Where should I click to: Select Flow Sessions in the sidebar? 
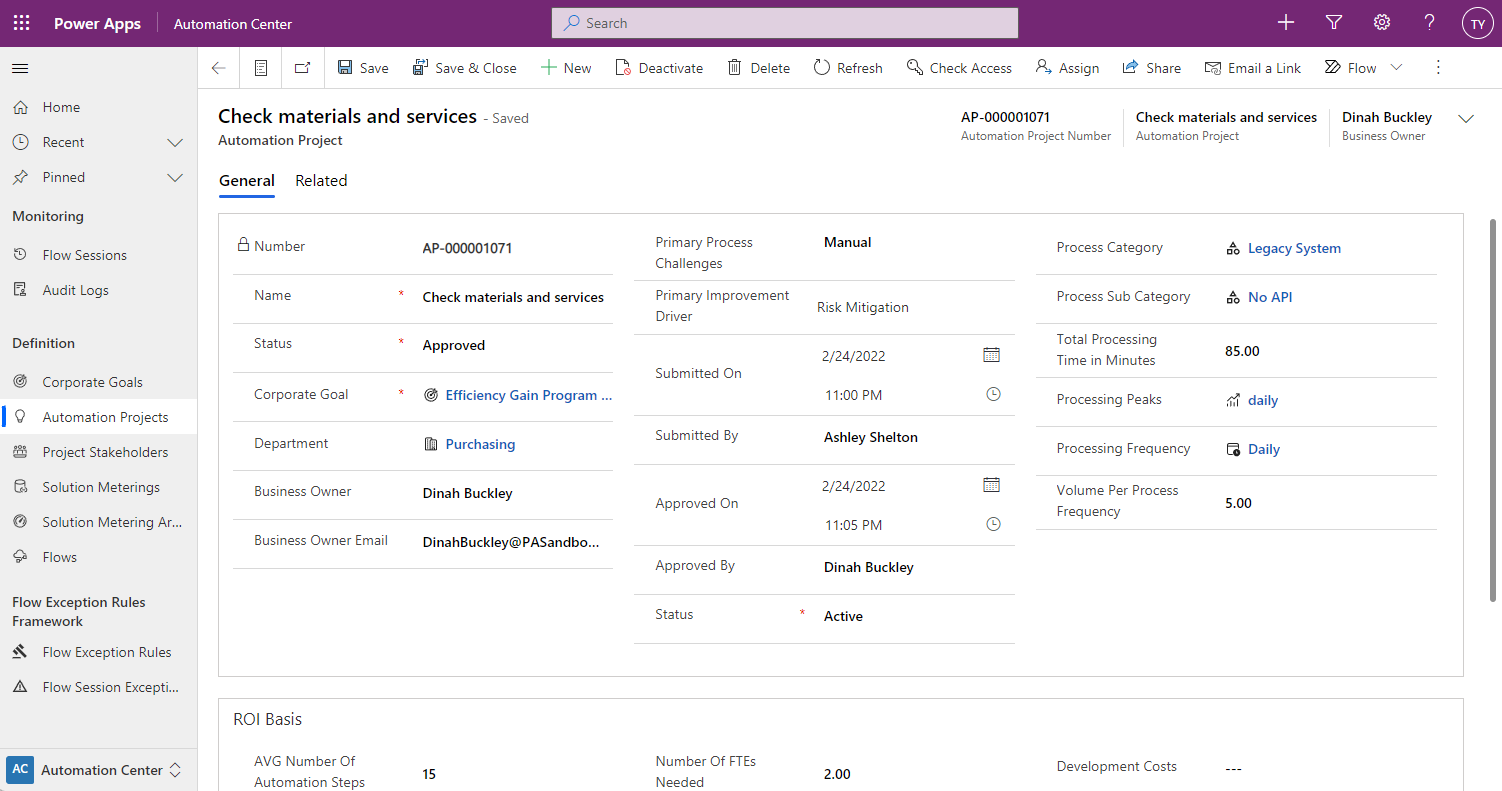84,255
